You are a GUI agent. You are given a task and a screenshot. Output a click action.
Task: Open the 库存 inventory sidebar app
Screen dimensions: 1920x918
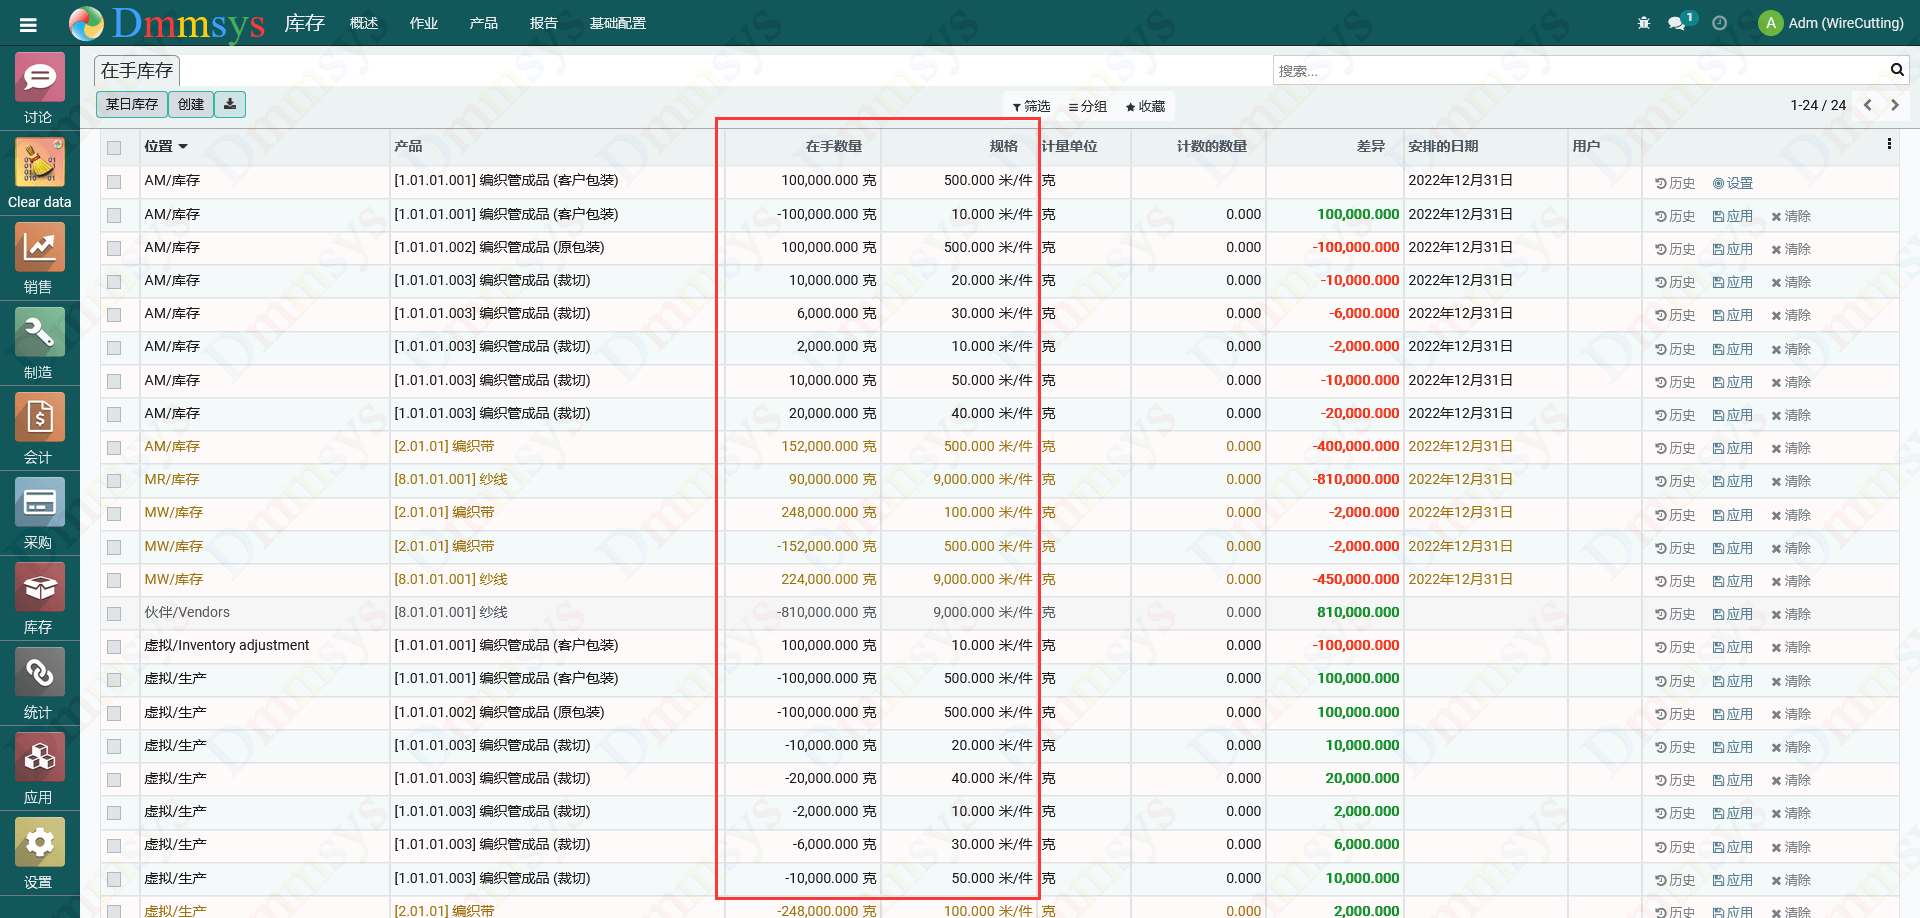[x=39, y=599]
